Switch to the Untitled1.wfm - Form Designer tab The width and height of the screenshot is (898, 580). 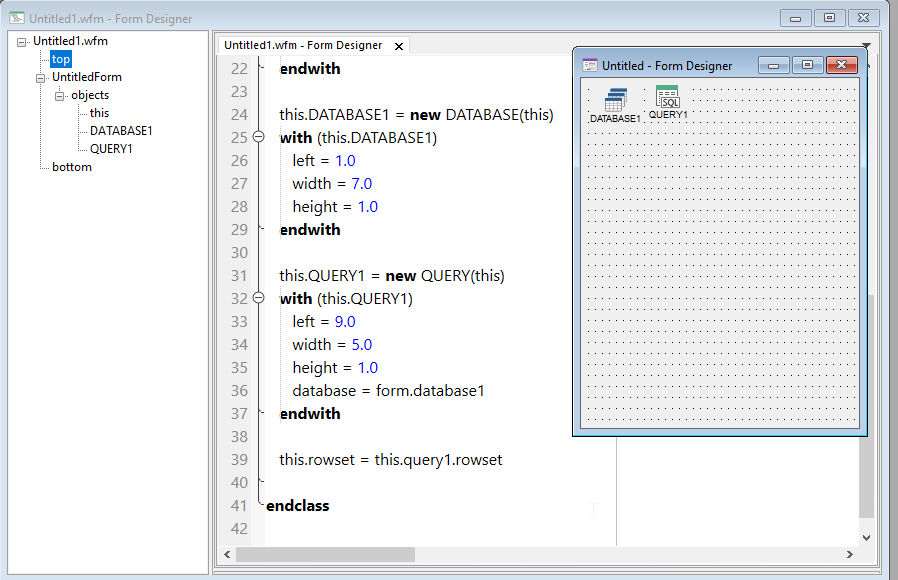point(303,45)
